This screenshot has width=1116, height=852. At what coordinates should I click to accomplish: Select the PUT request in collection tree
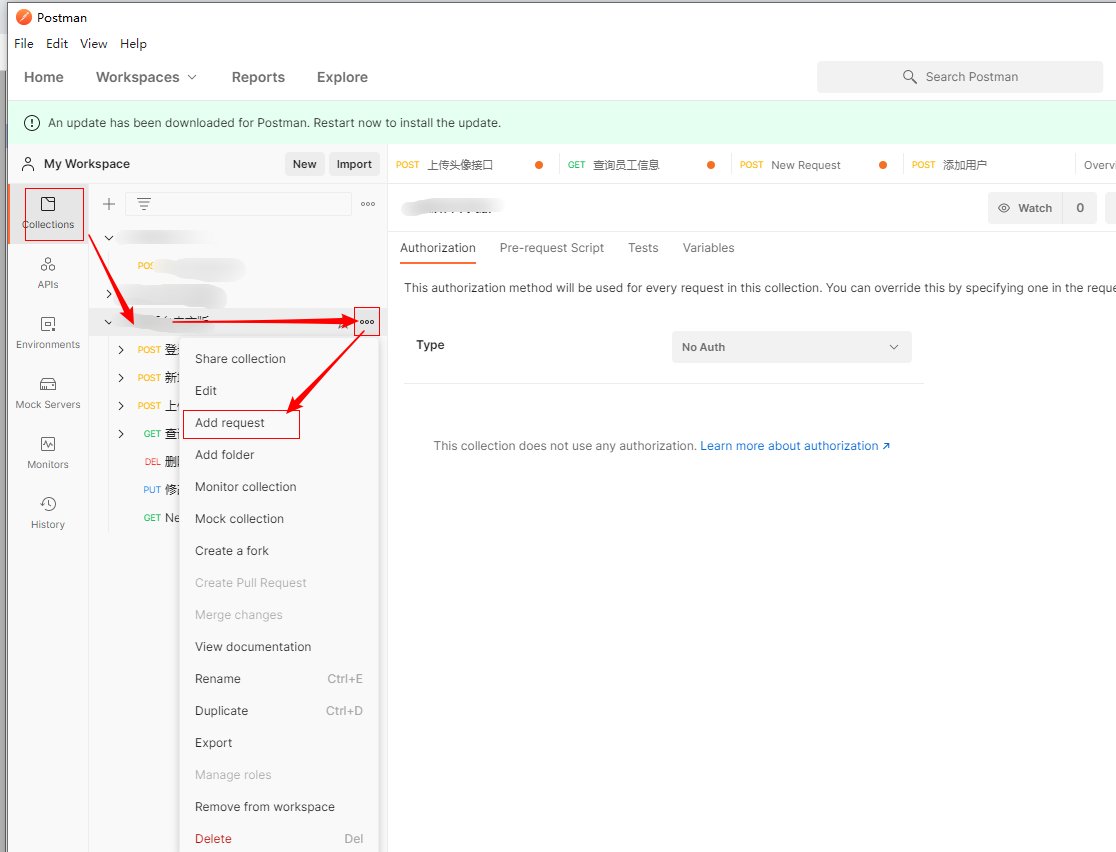[x=161, y=490]
